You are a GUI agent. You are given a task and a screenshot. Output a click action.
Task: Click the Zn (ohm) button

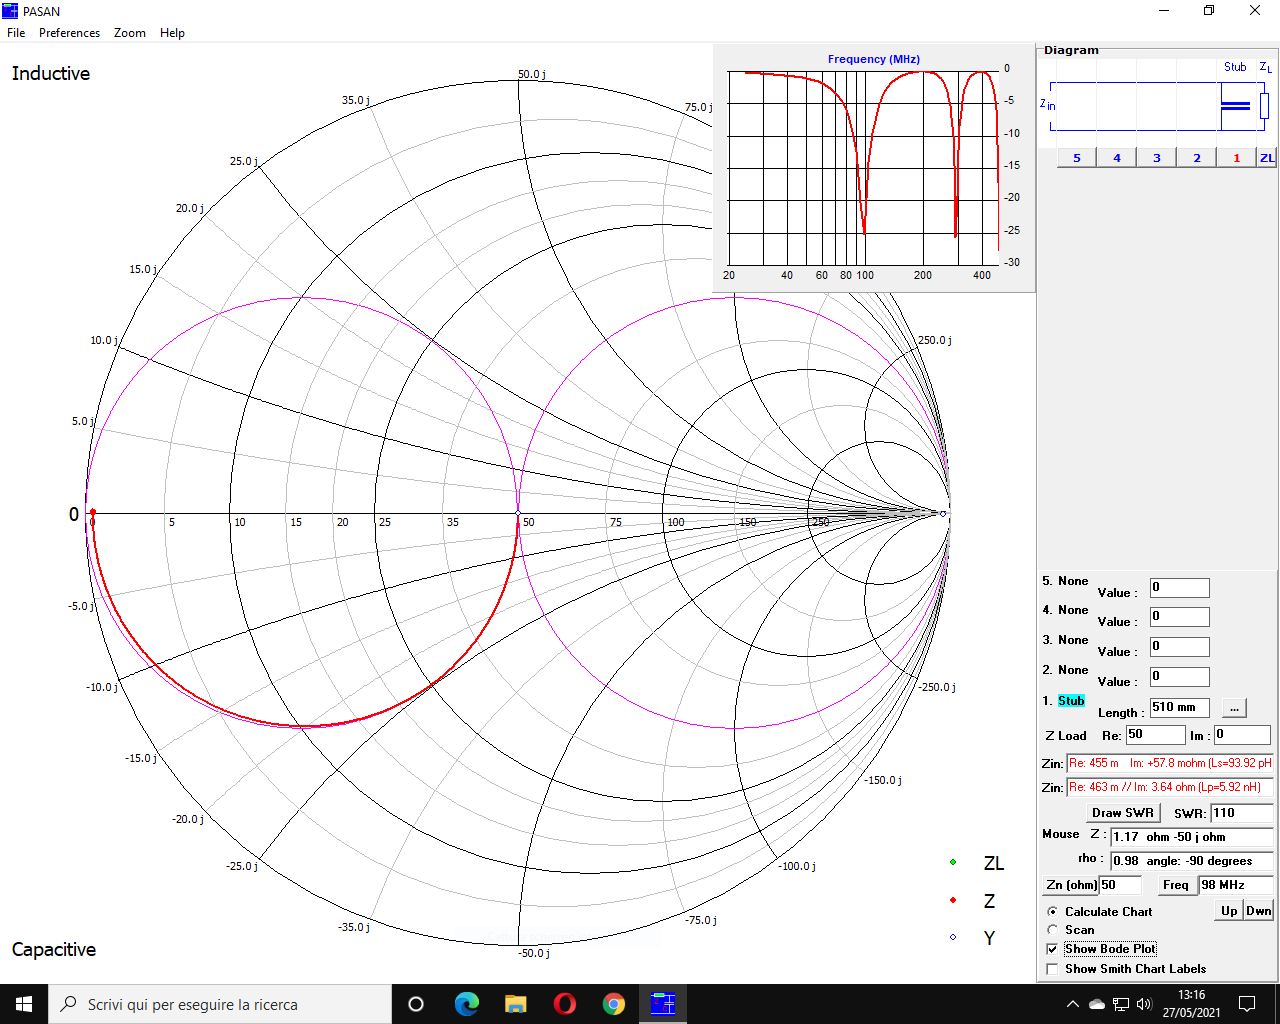(1070, 885)
